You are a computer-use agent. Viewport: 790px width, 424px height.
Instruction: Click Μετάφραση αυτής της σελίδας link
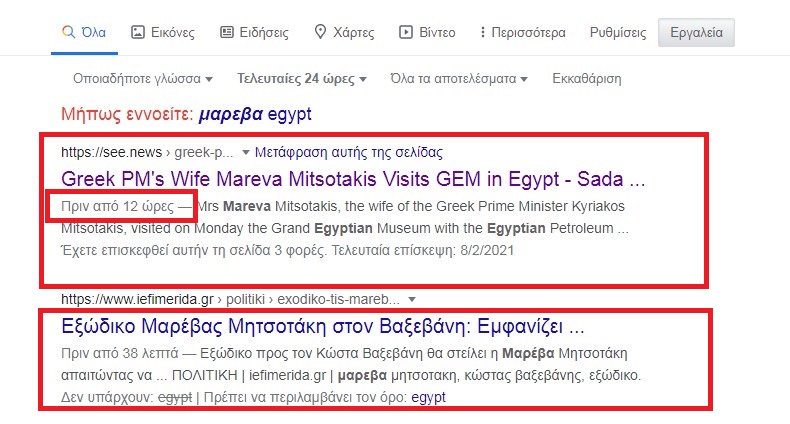(349, 152)
